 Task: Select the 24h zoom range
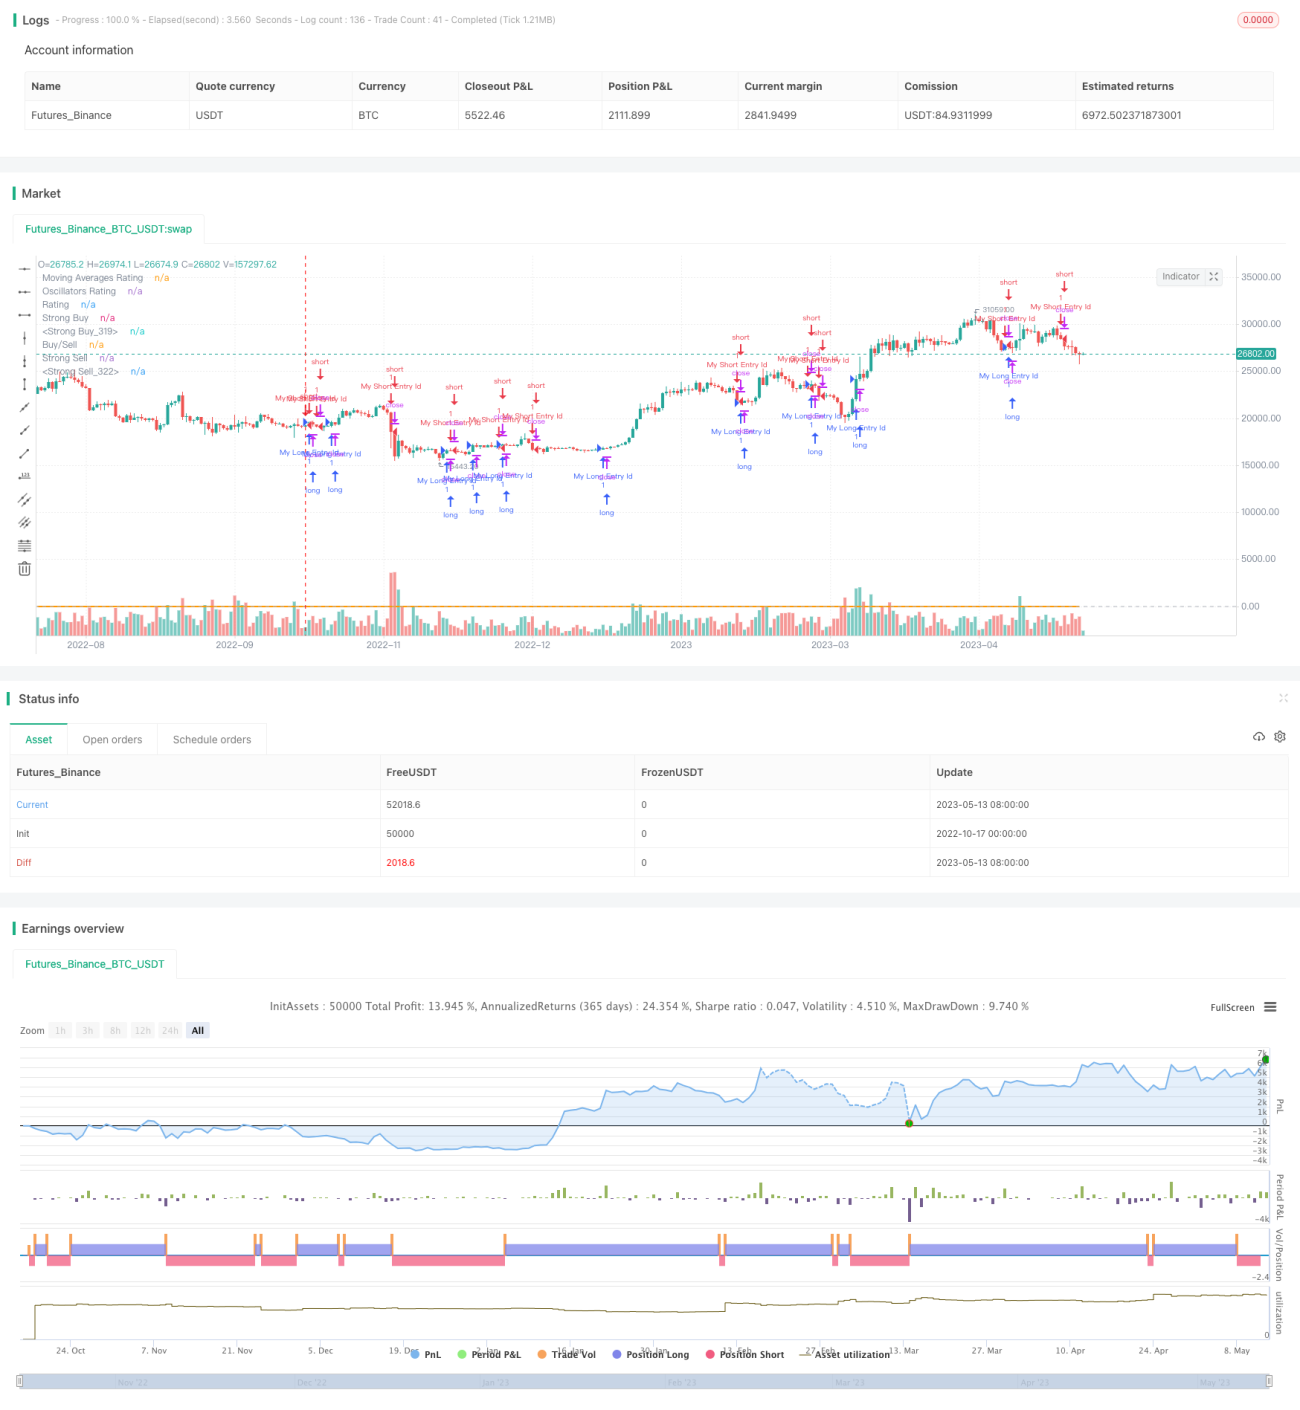[170, 1031]
